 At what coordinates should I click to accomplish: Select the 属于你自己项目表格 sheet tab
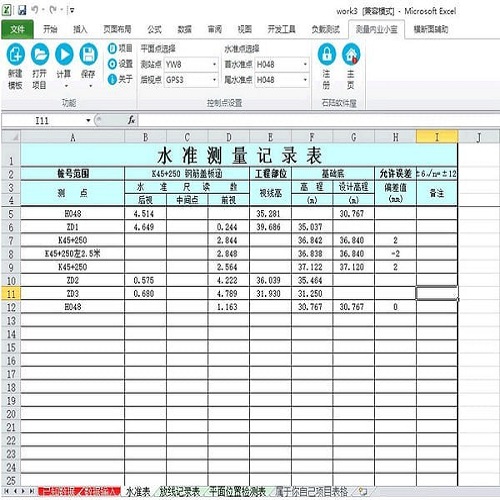pyautogui.click(x=312, y=491)
